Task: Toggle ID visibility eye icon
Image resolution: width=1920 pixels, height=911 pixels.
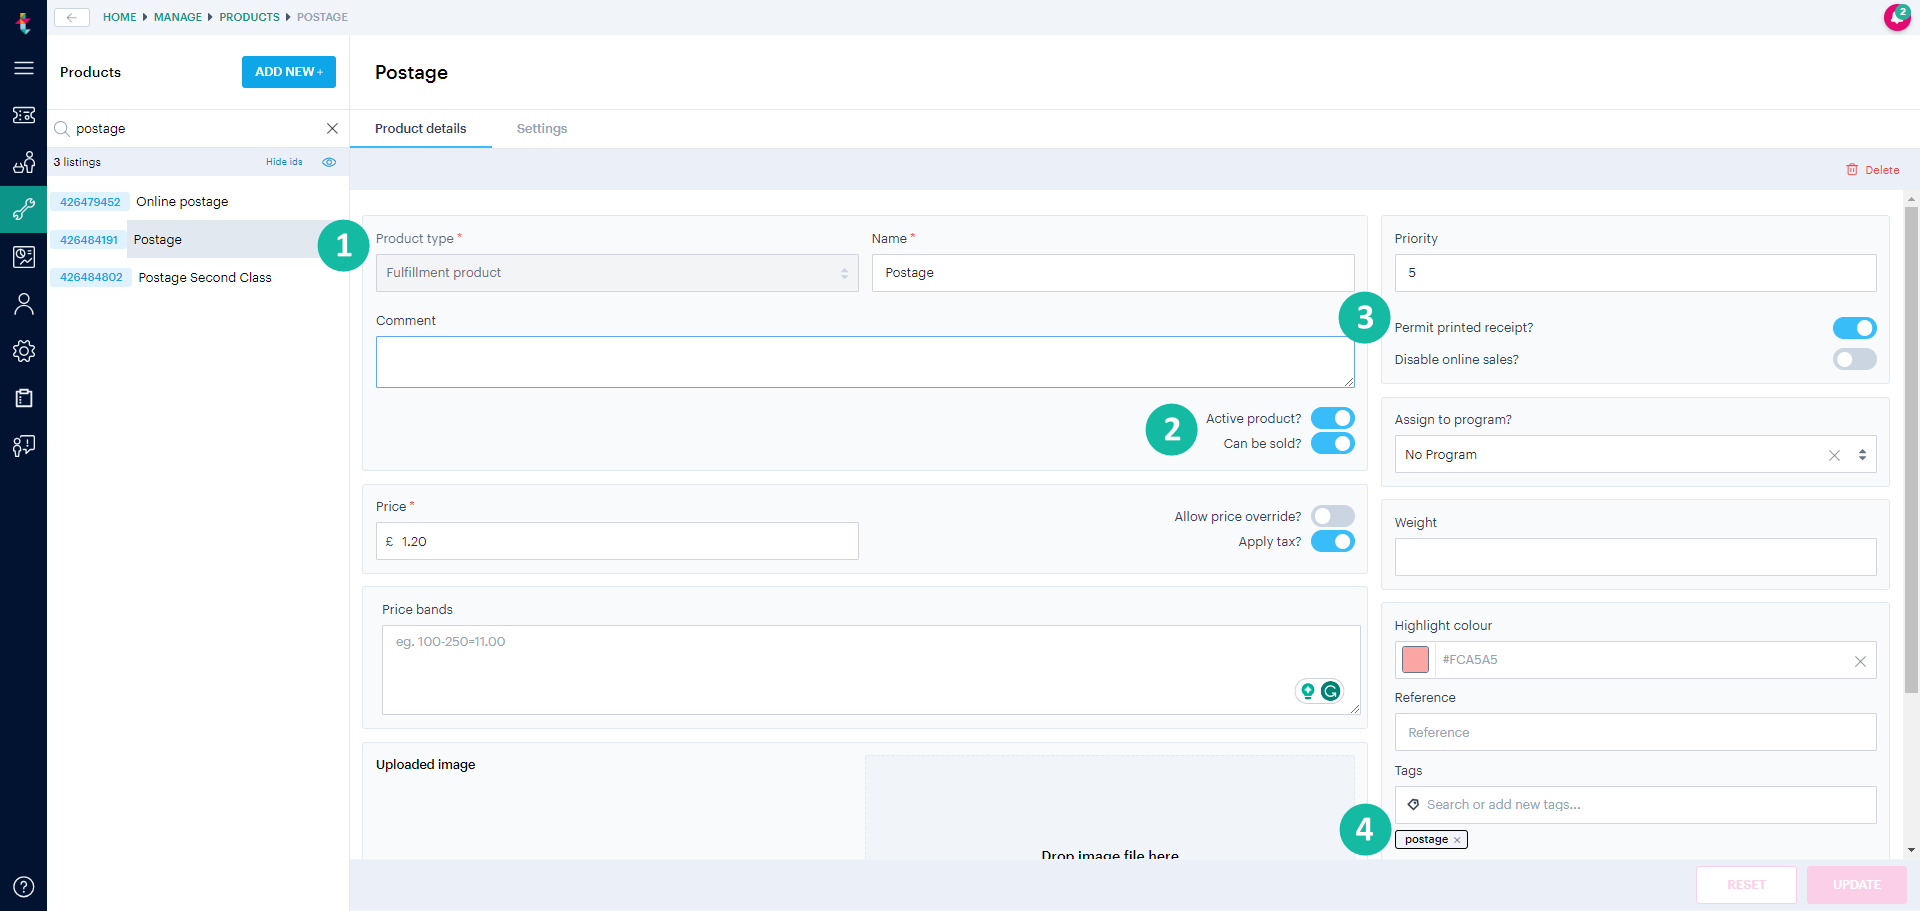Action: click(x=329, y=162)
